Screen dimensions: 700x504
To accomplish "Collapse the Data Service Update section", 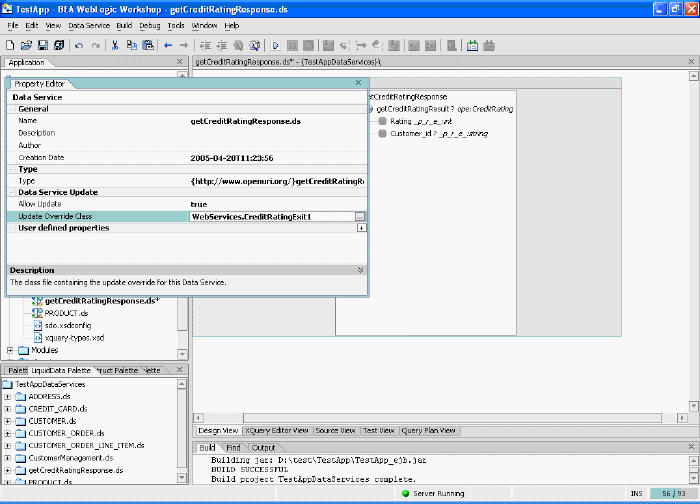I will (x=12, y=192).
